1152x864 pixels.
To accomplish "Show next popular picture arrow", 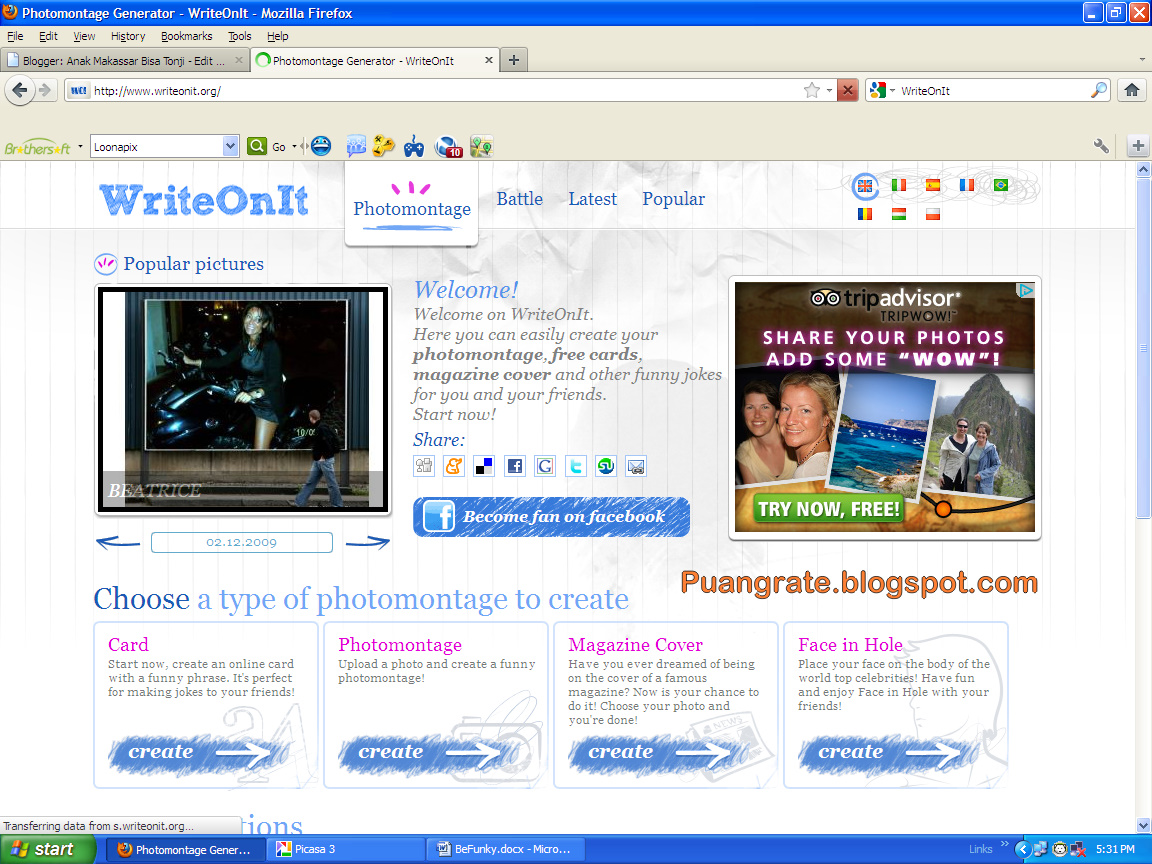I will pyautogui.click(x=367, y=543).
